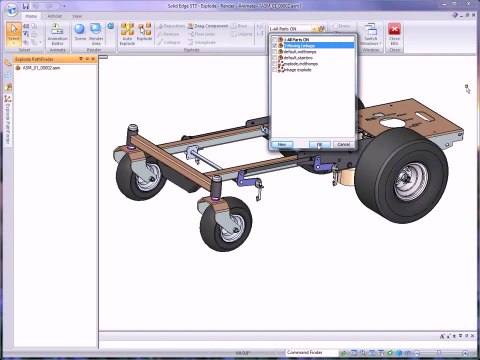Click the blue sphere view style icon
This screenshot has width=480, height=360.
pyautogui.click(x=399, y=353)
